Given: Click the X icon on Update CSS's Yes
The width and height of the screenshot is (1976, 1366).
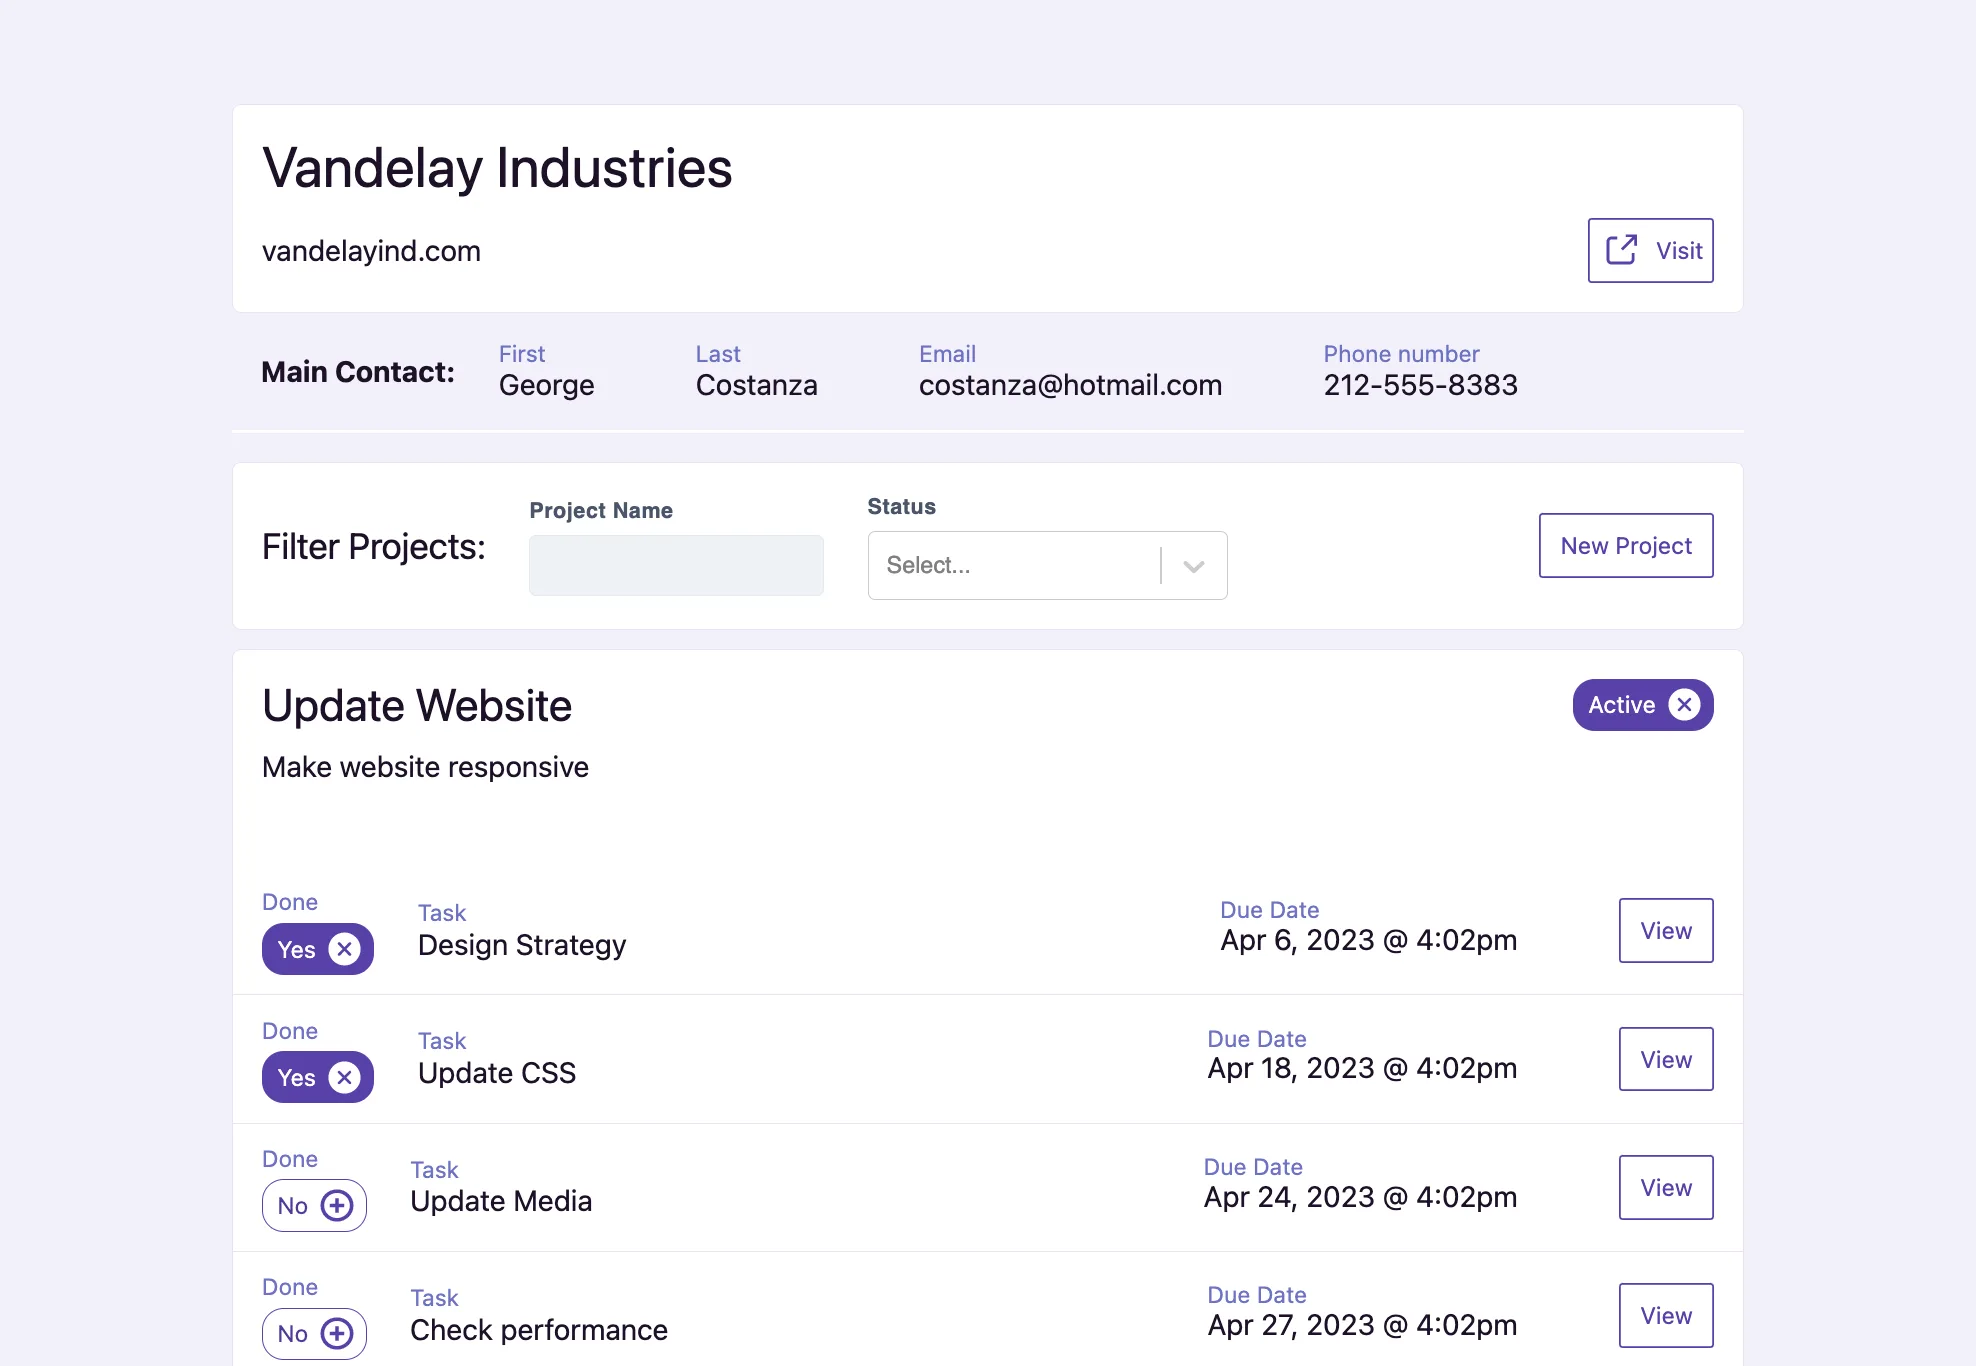Looking at the screenshot, I should (x=345, y=1077).
